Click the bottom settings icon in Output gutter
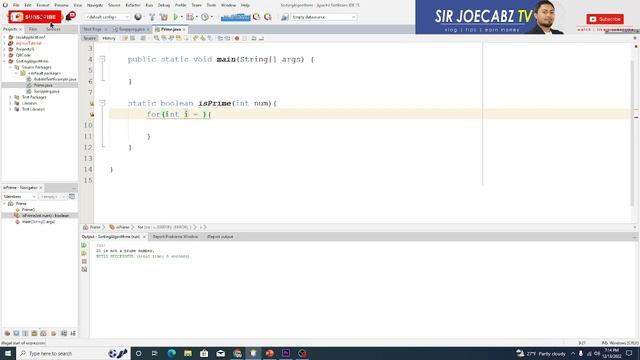 [x=84, y=269]
